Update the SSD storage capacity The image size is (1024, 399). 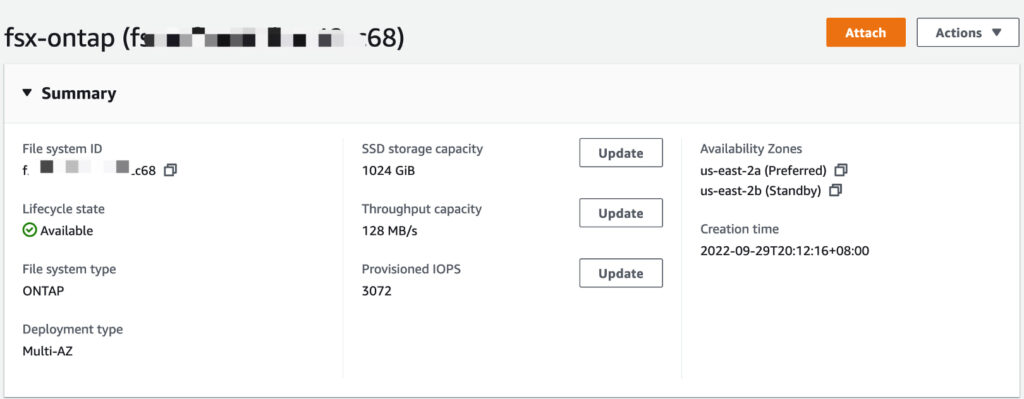point(621,153)
